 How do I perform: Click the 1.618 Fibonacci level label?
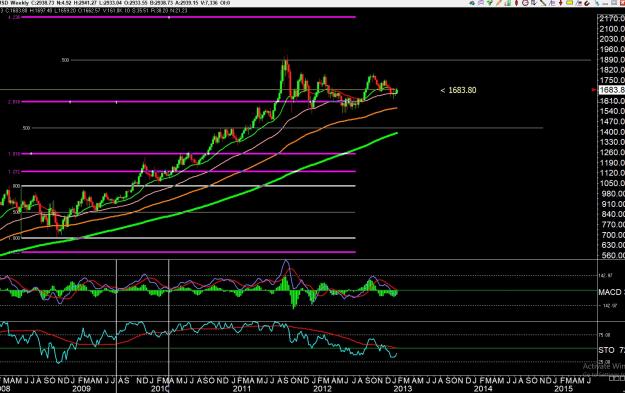click(x=14, y=154)
